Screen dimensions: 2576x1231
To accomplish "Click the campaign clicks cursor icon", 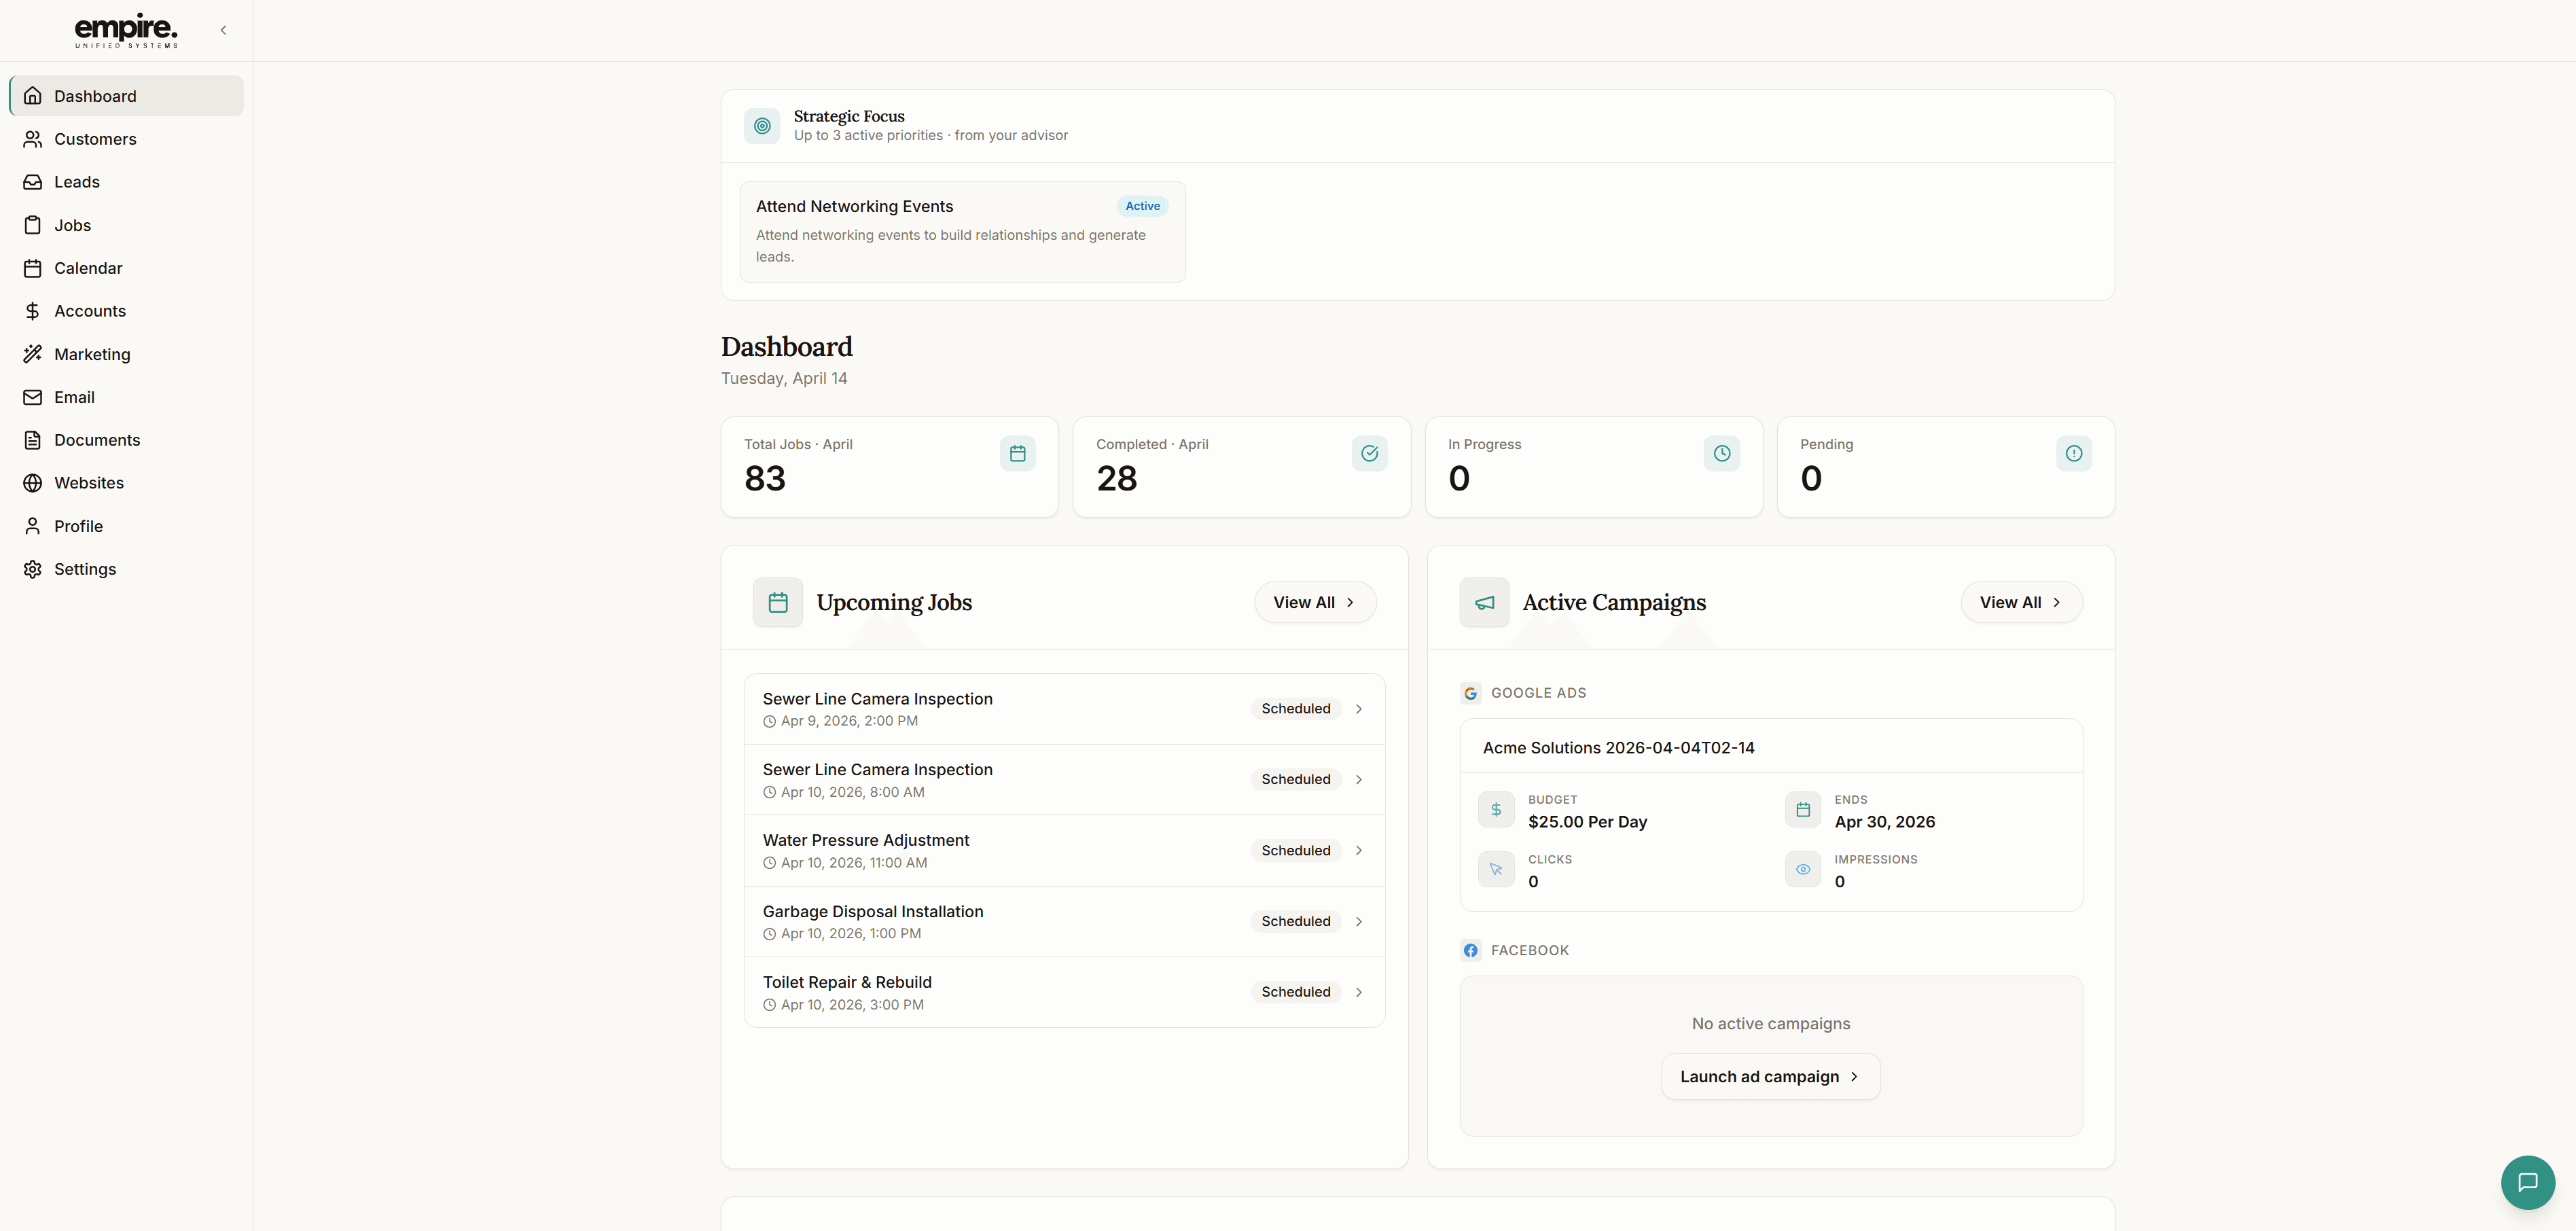I will coord(1496,869).
